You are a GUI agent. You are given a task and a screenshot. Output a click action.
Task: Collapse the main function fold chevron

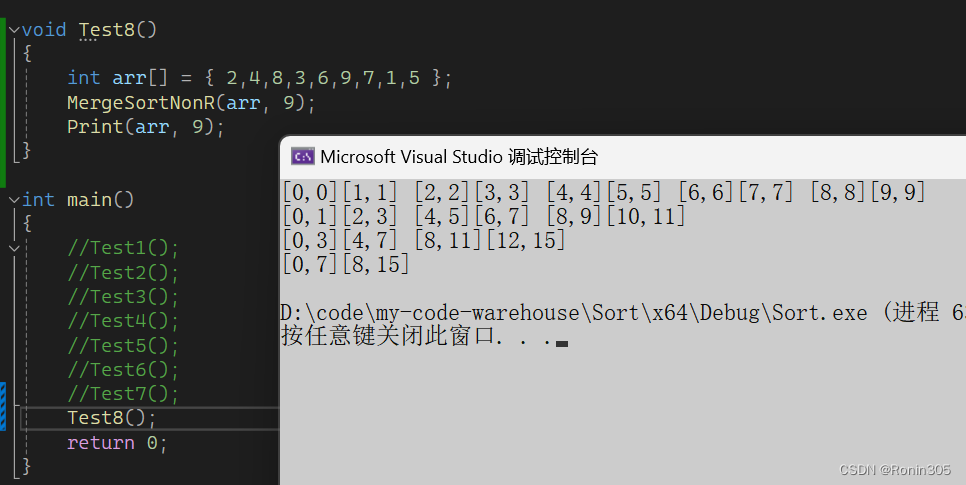14,200
